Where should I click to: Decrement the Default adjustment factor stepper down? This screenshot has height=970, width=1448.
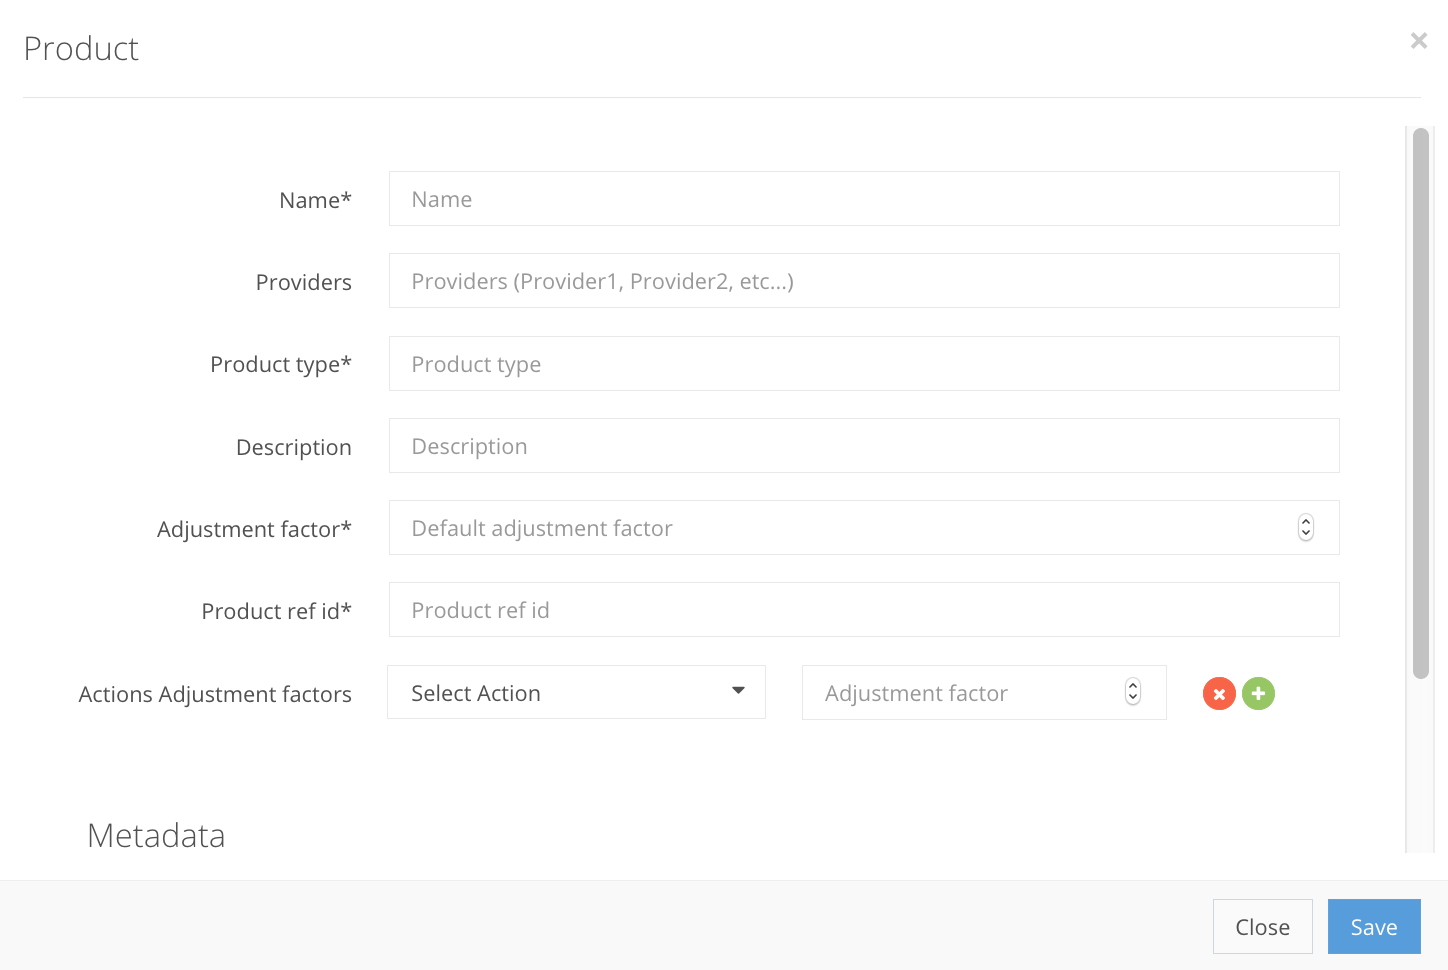(x=1306, y=532)
